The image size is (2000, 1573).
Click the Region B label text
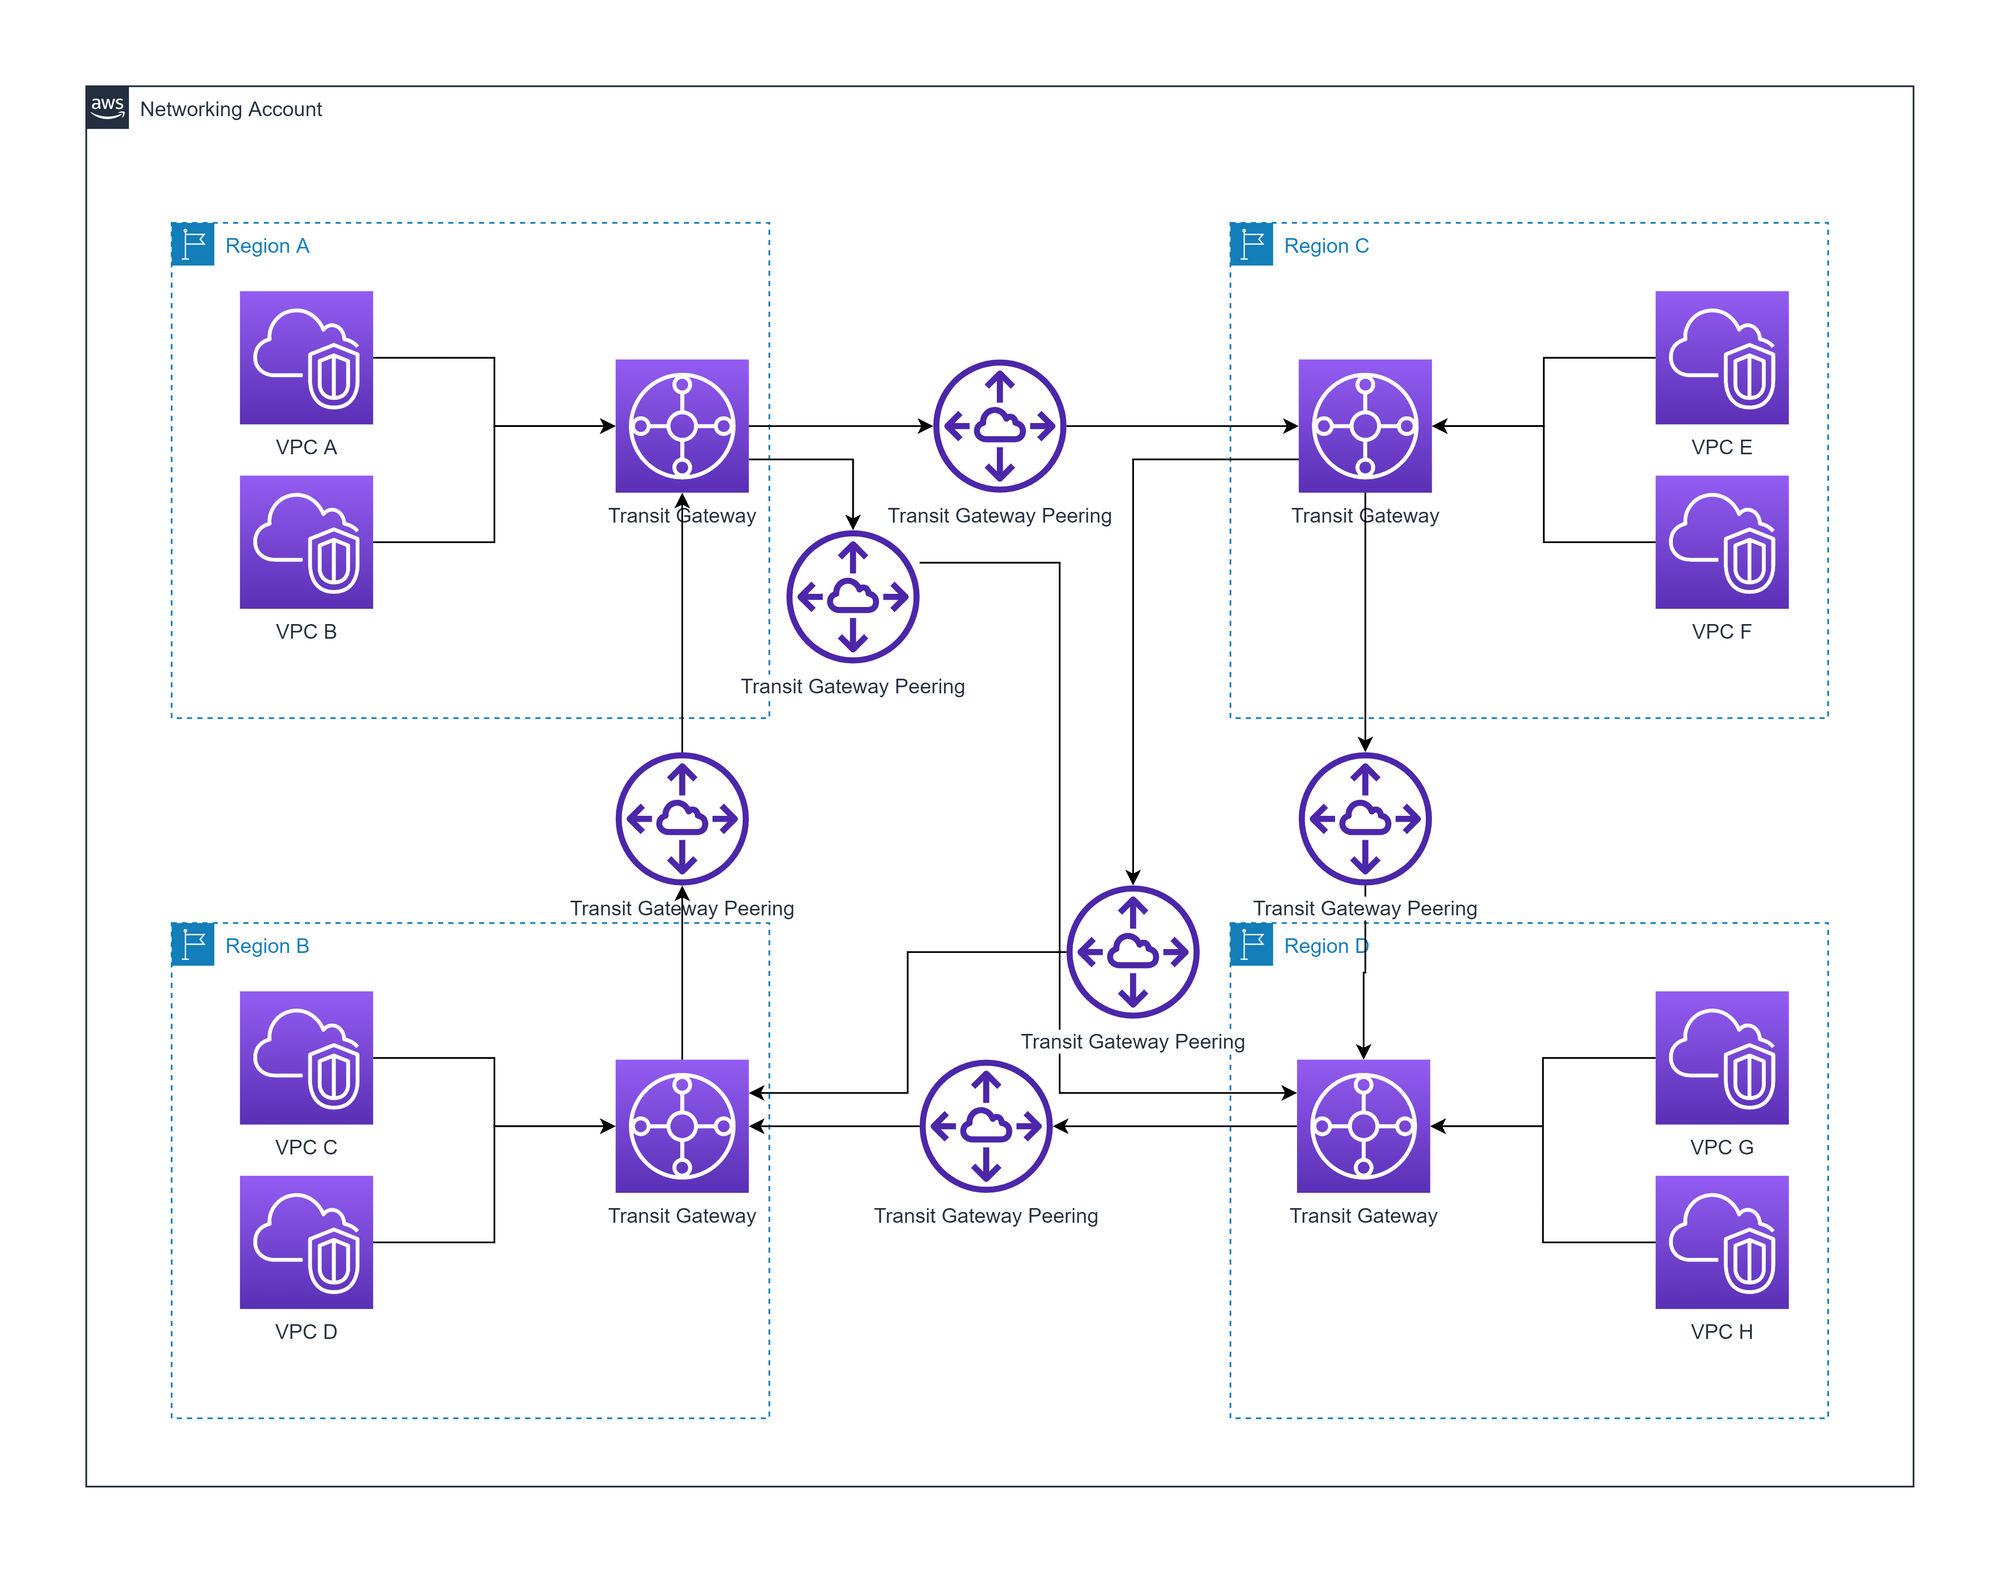tap(267, 946)
